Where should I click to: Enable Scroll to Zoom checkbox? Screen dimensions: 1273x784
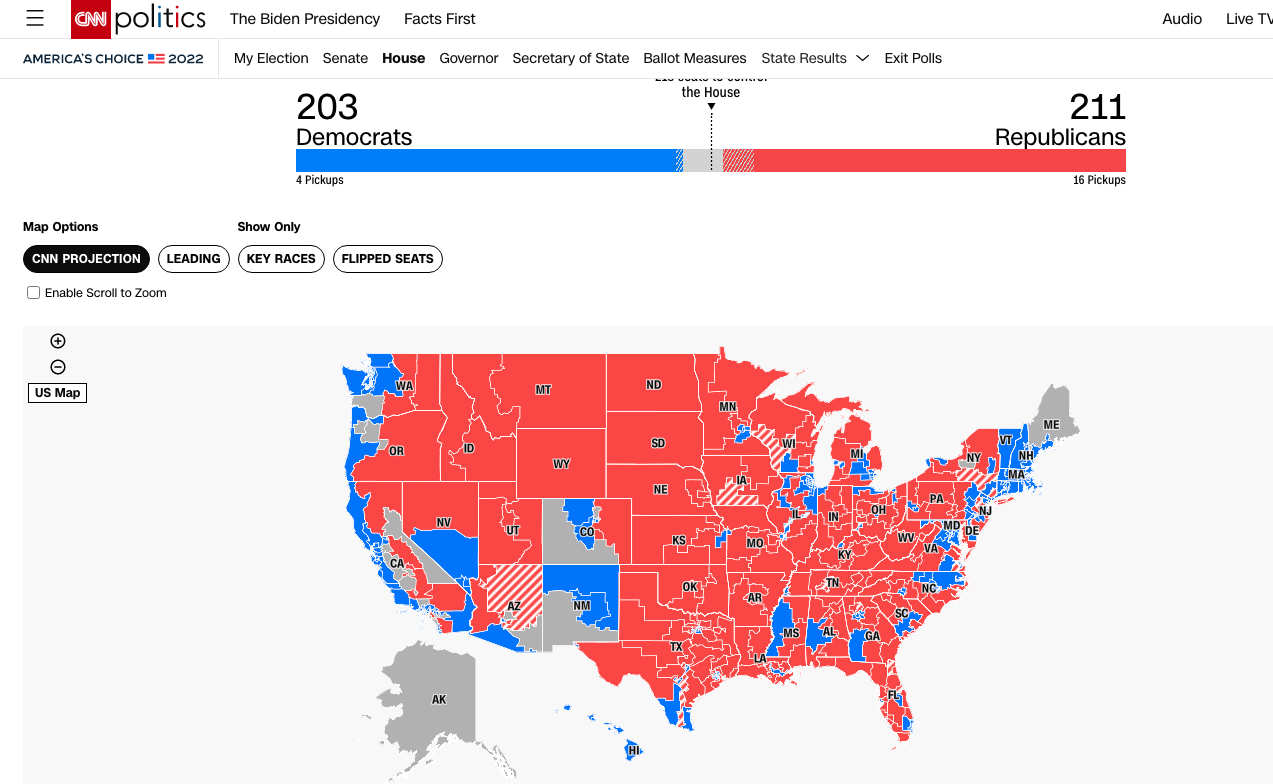click(34, 293)
